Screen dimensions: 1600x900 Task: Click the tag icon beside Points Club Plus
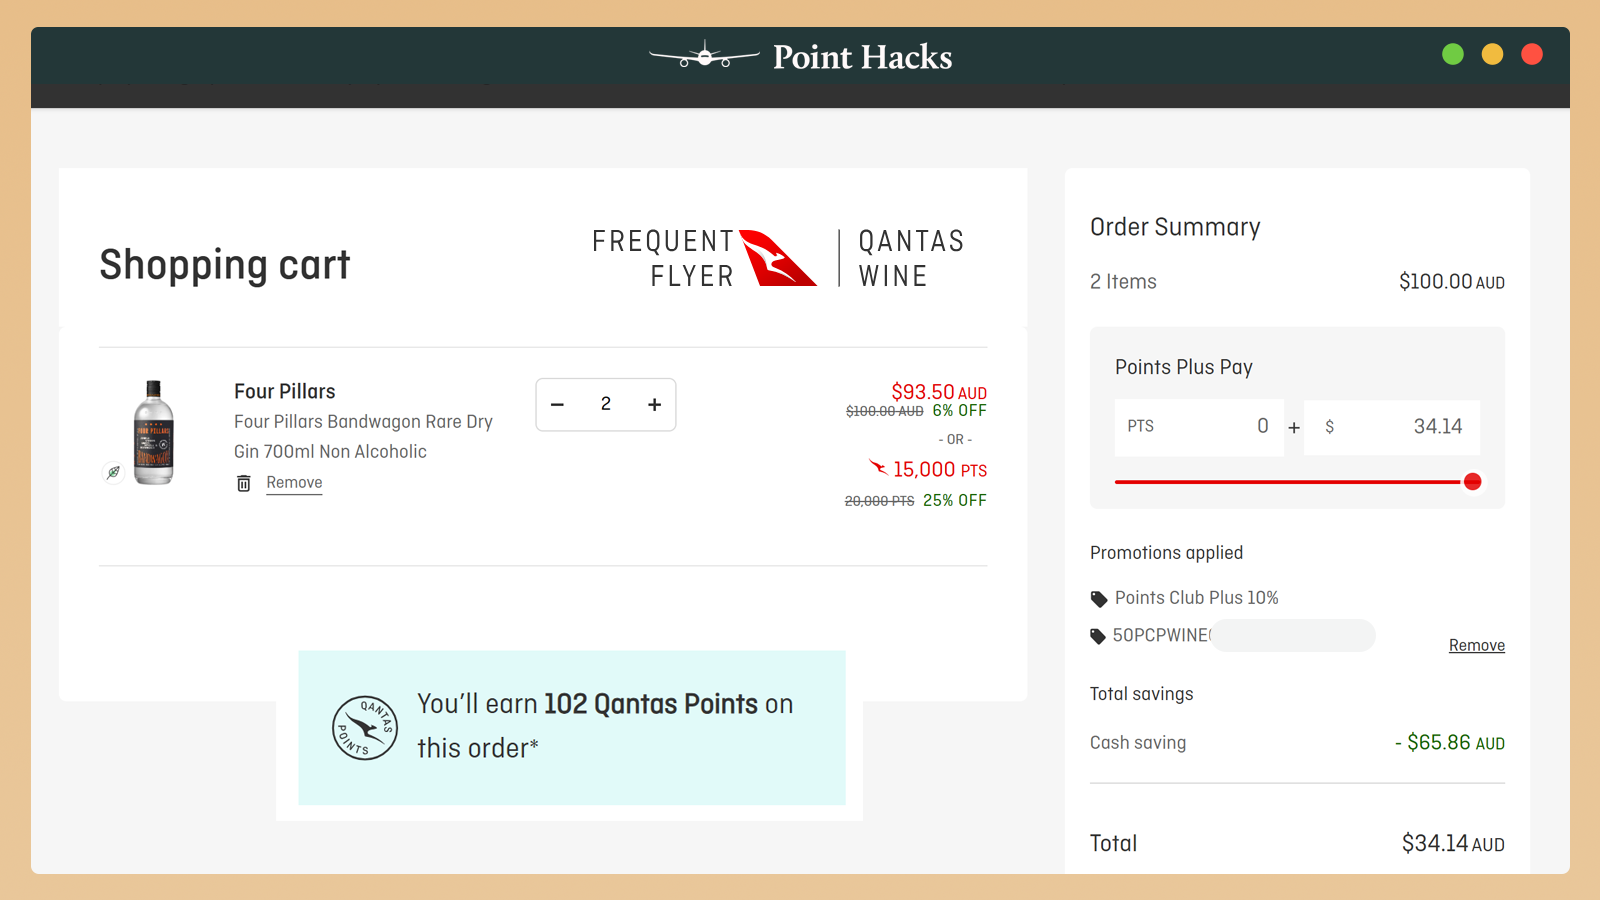pyautogui.click(x=1099, y=599)
